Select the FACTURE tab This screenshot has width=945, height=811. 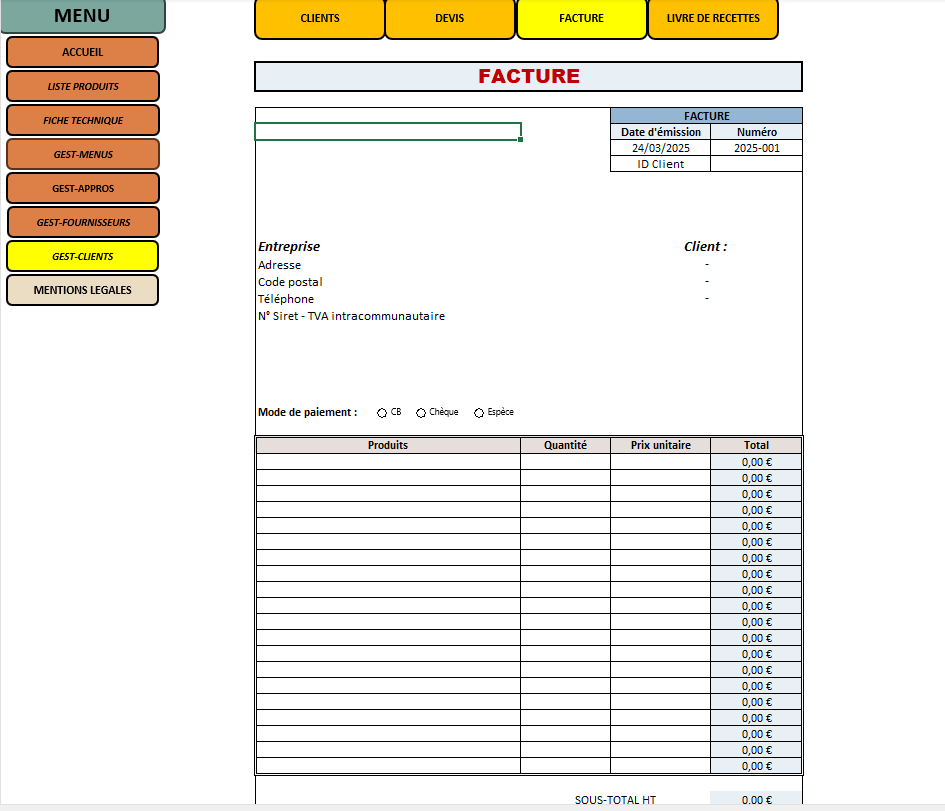click(581, 19)
